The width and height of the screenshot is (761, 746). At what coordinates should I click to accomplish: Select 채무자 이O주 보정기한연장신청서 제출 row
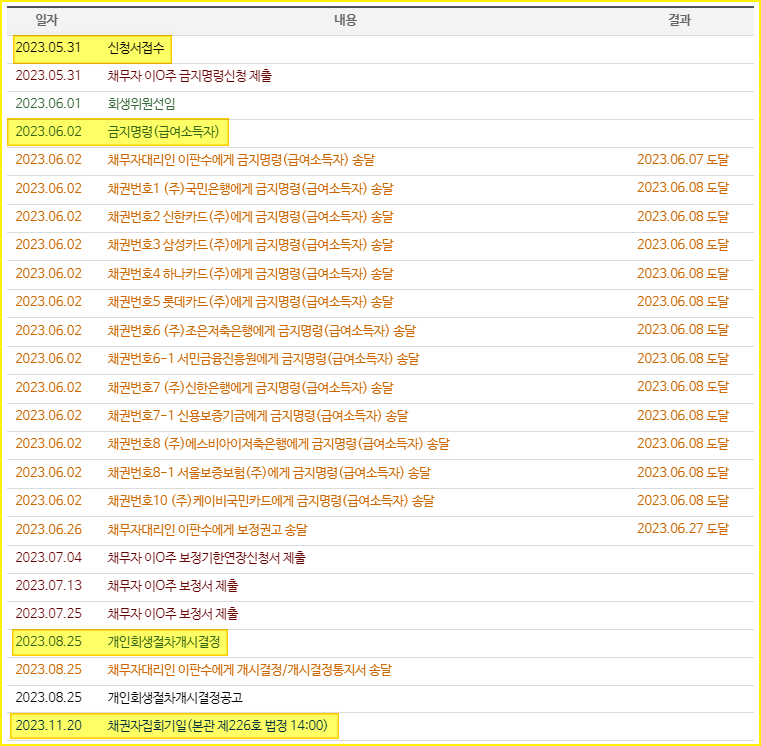(x=380, y=558)
